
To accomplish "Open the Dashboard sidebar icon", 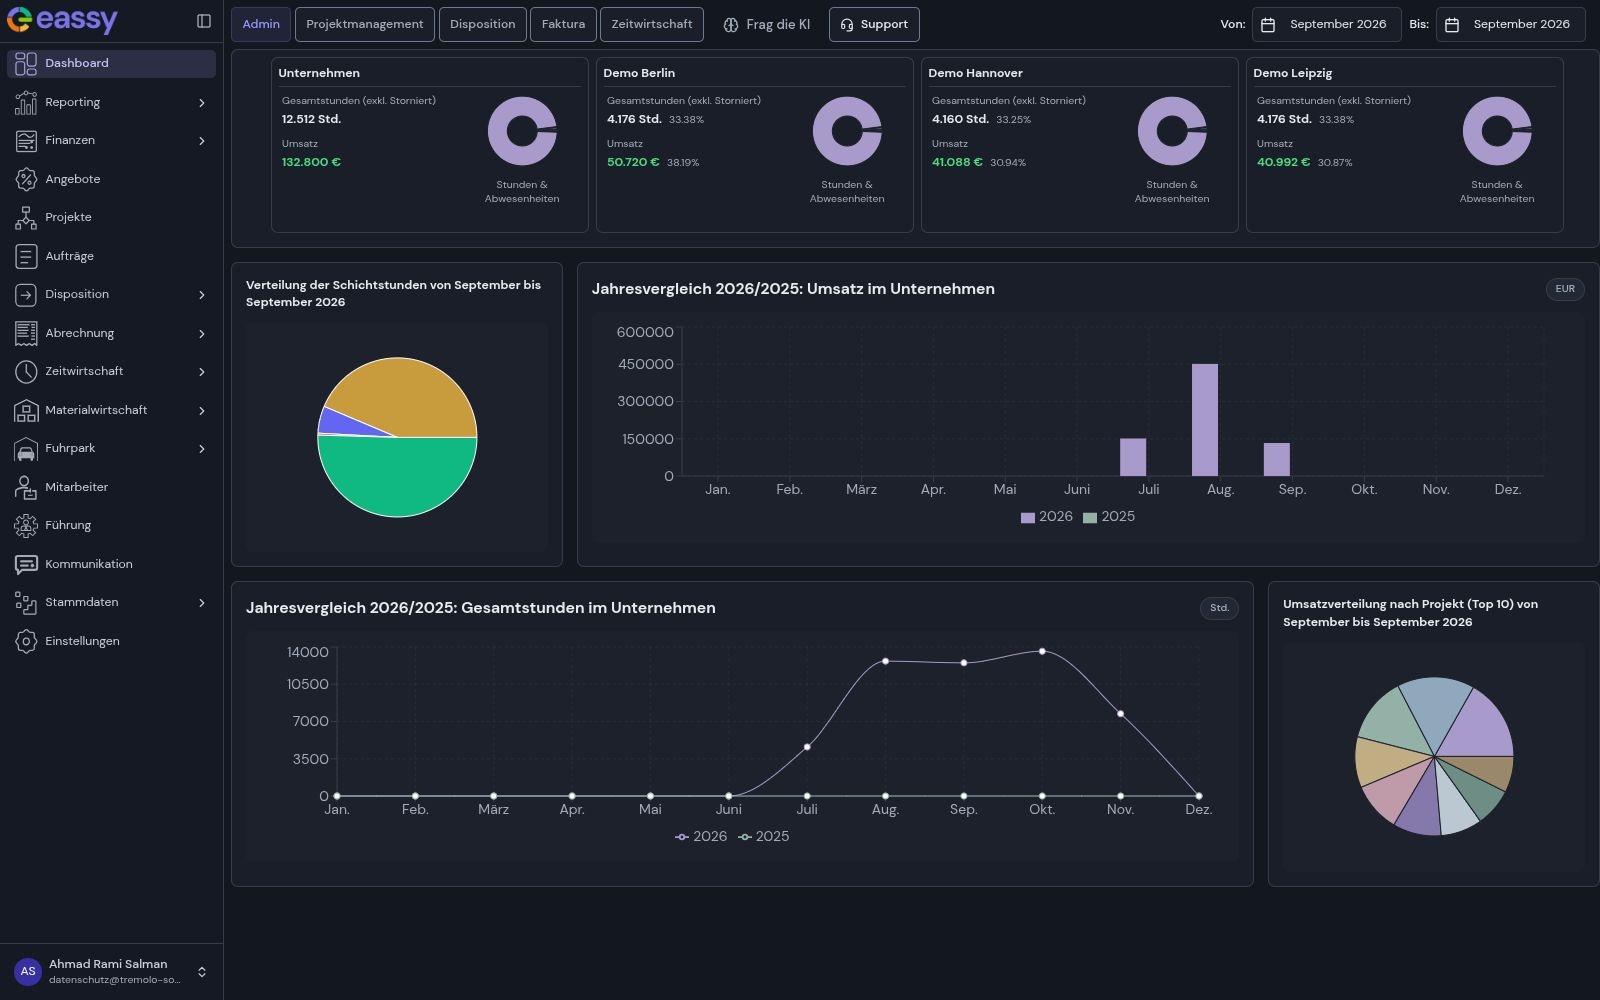I will (26, 63).
